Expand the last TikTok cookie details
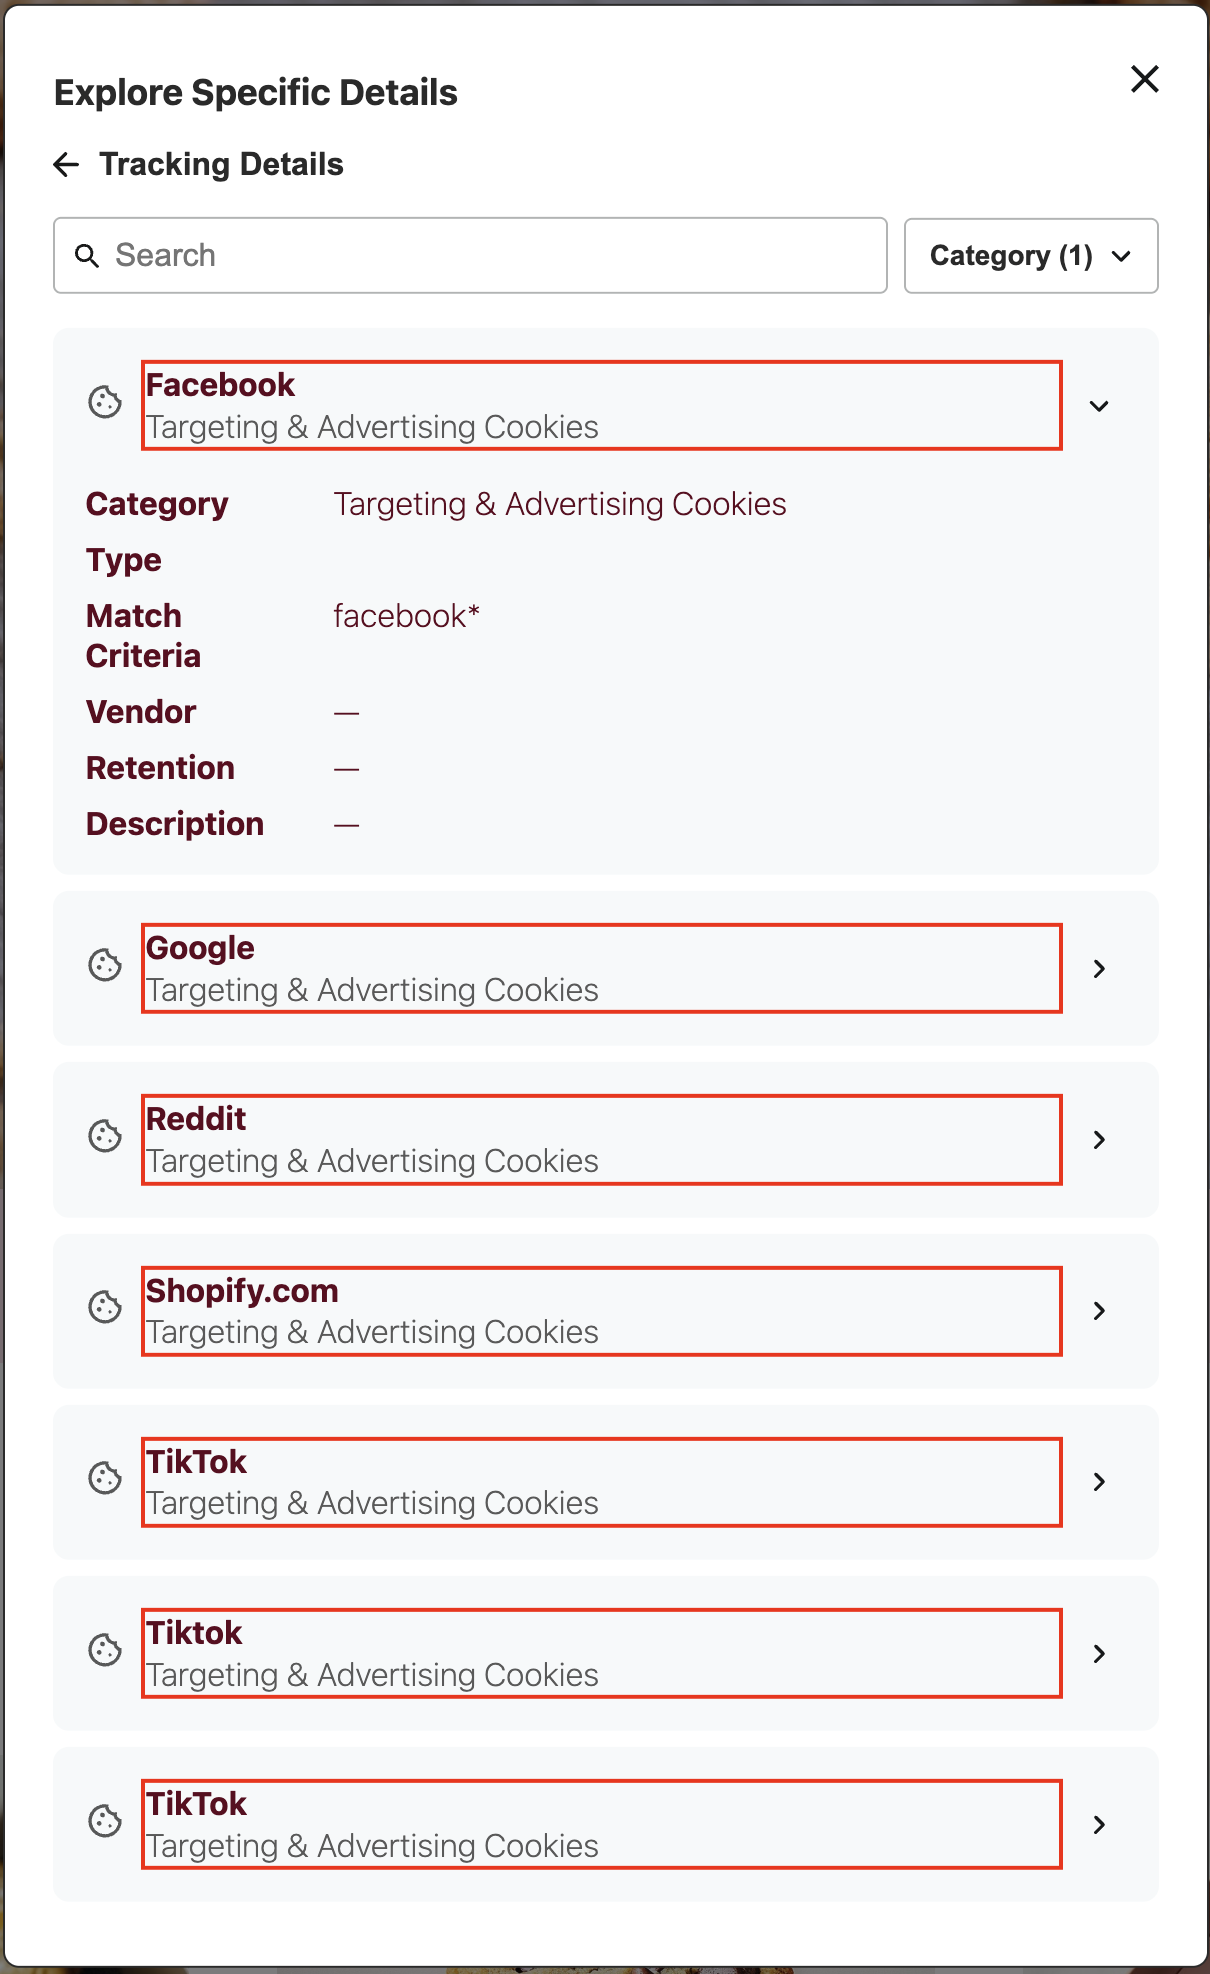 point(1099,1824)
